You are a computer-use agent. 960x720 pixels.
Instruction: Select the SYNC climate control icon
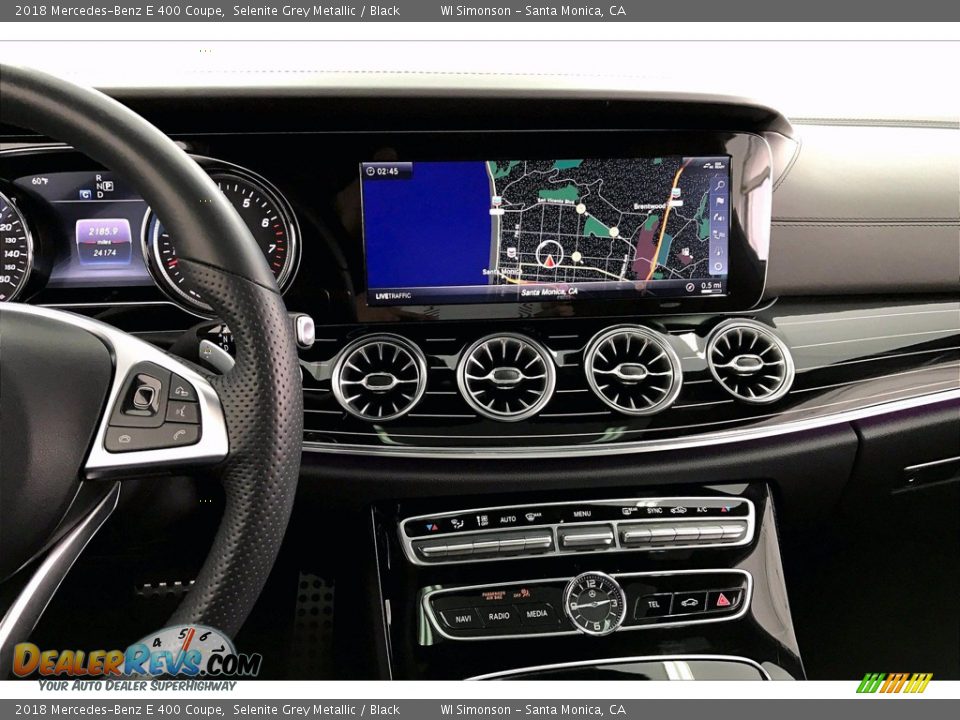653,510
